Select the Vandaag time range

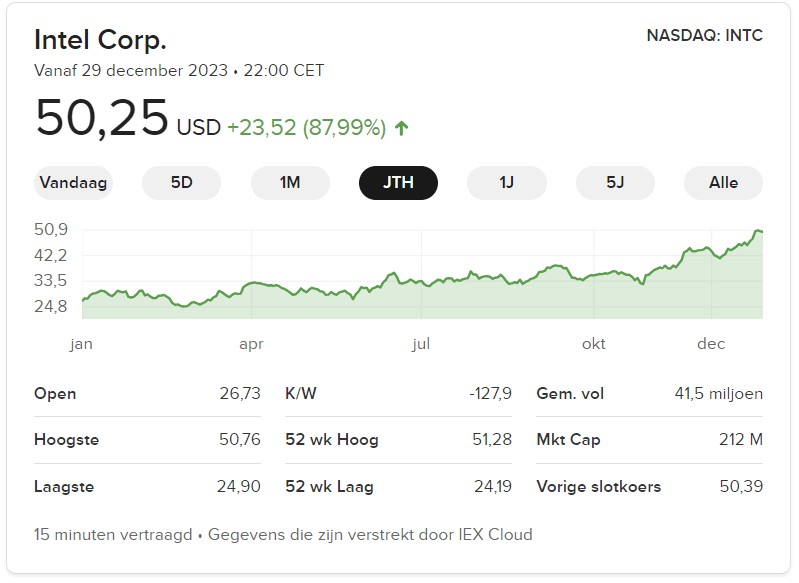pos(73,183)
